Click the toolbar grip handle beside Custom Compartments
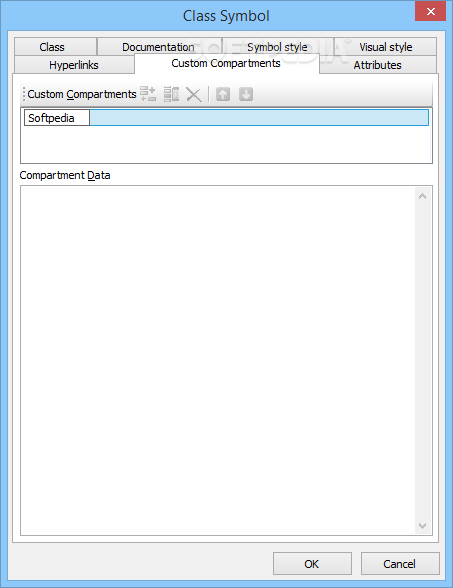 point(24,94)
